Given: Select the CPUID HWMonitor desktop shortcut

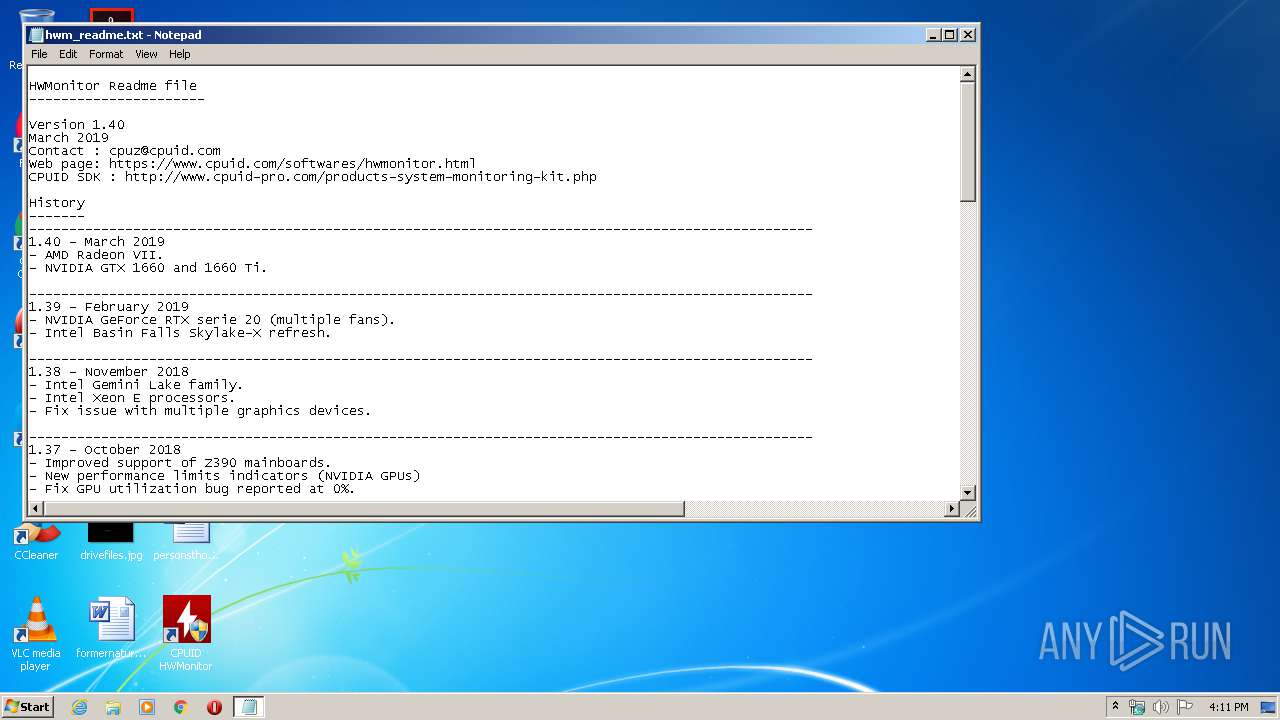Looking at the screenshot, I should point(186,633).
